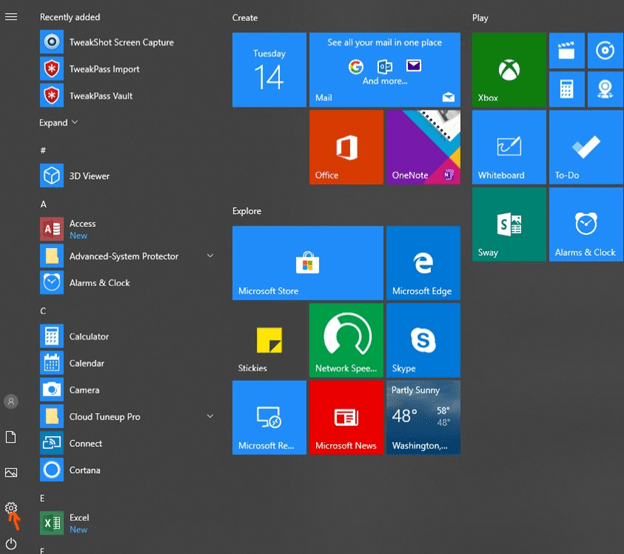Open the Sway tile
Viewport: 624px width, 554px height.
point(509,224)
